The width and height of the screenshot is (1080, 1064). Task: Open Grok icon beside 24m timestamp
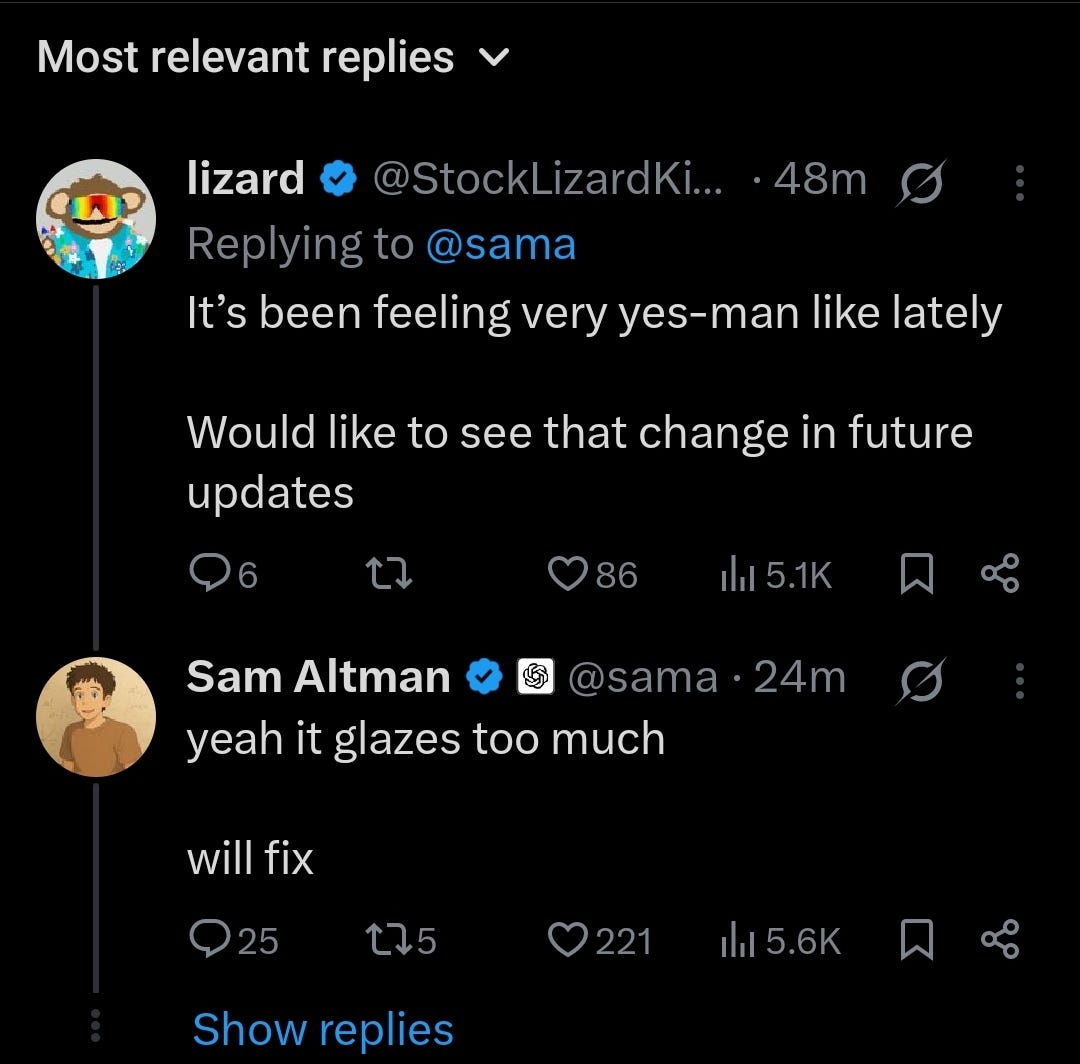922,680
